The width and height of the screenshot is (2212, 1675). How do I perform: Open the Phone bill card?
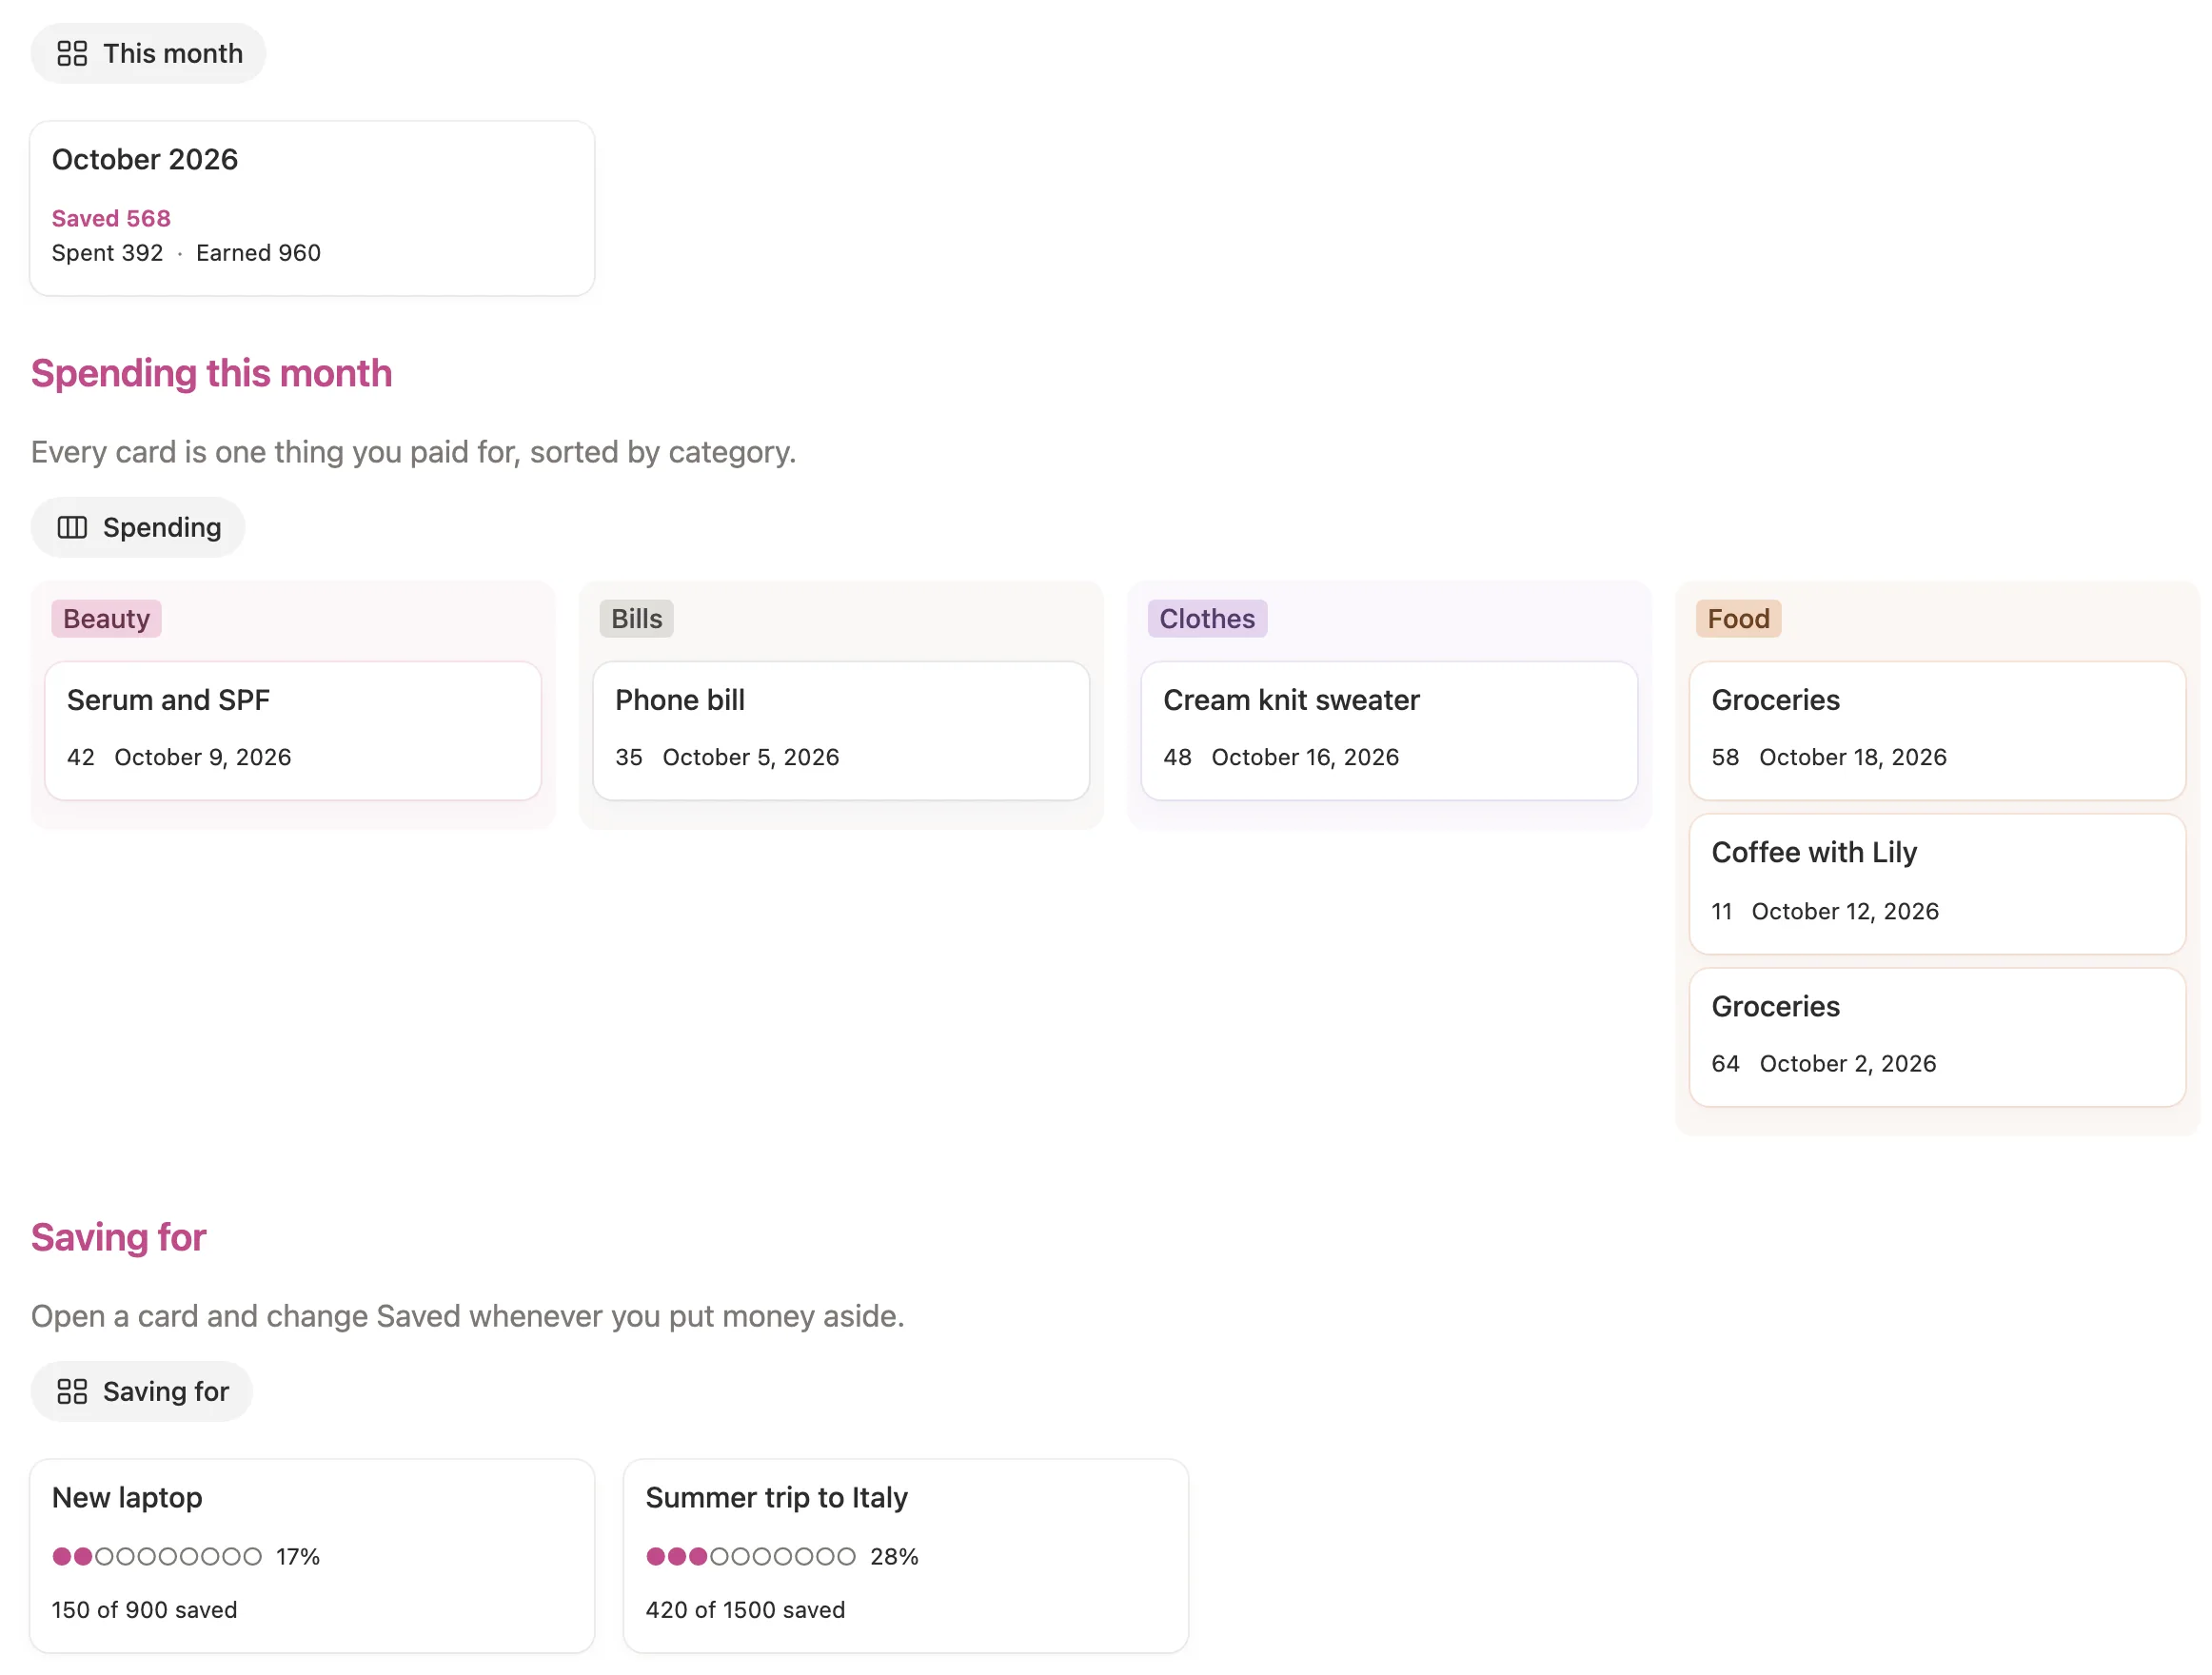tap(841, 730)
